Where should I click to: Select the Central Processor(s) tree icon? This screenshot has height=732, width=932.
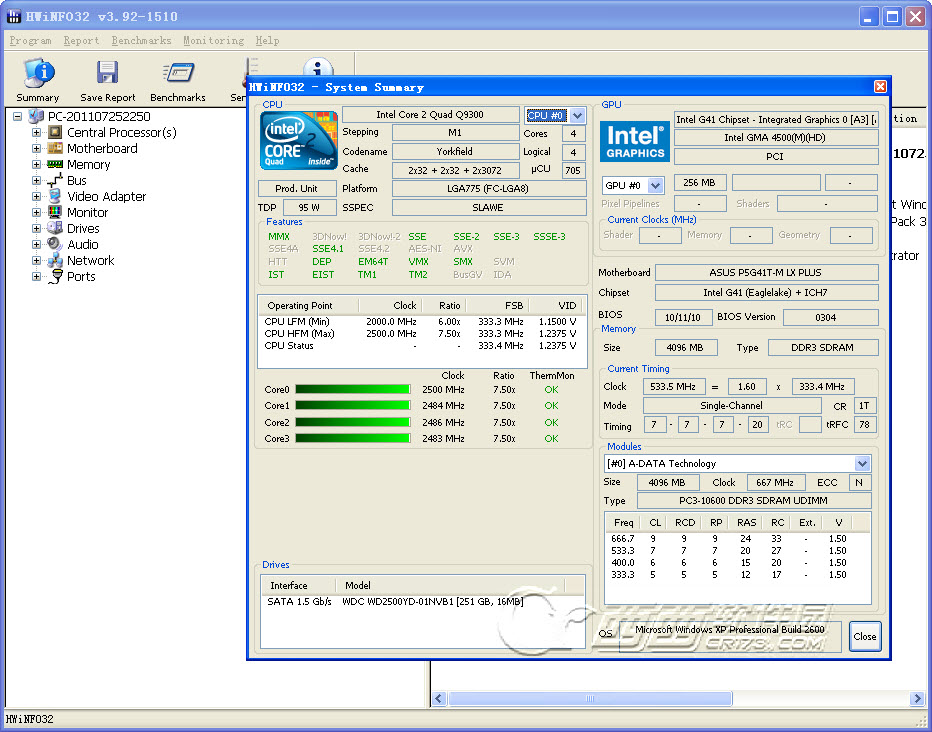coord(55,132)
